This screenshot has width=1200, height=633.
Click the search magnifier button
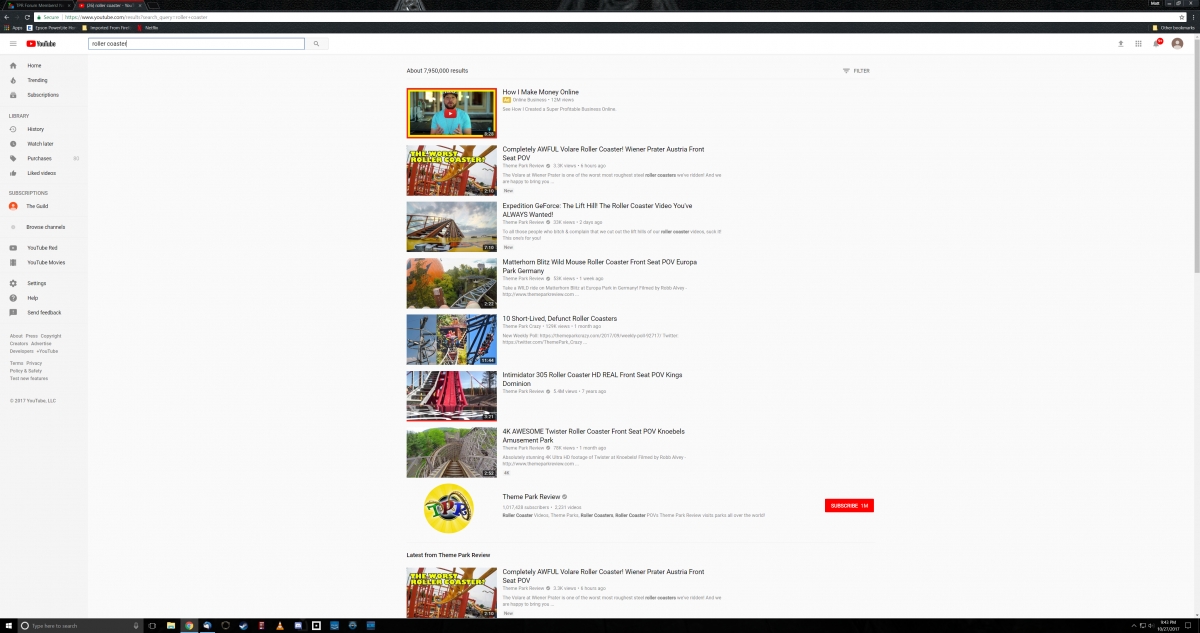pos(316,44)
